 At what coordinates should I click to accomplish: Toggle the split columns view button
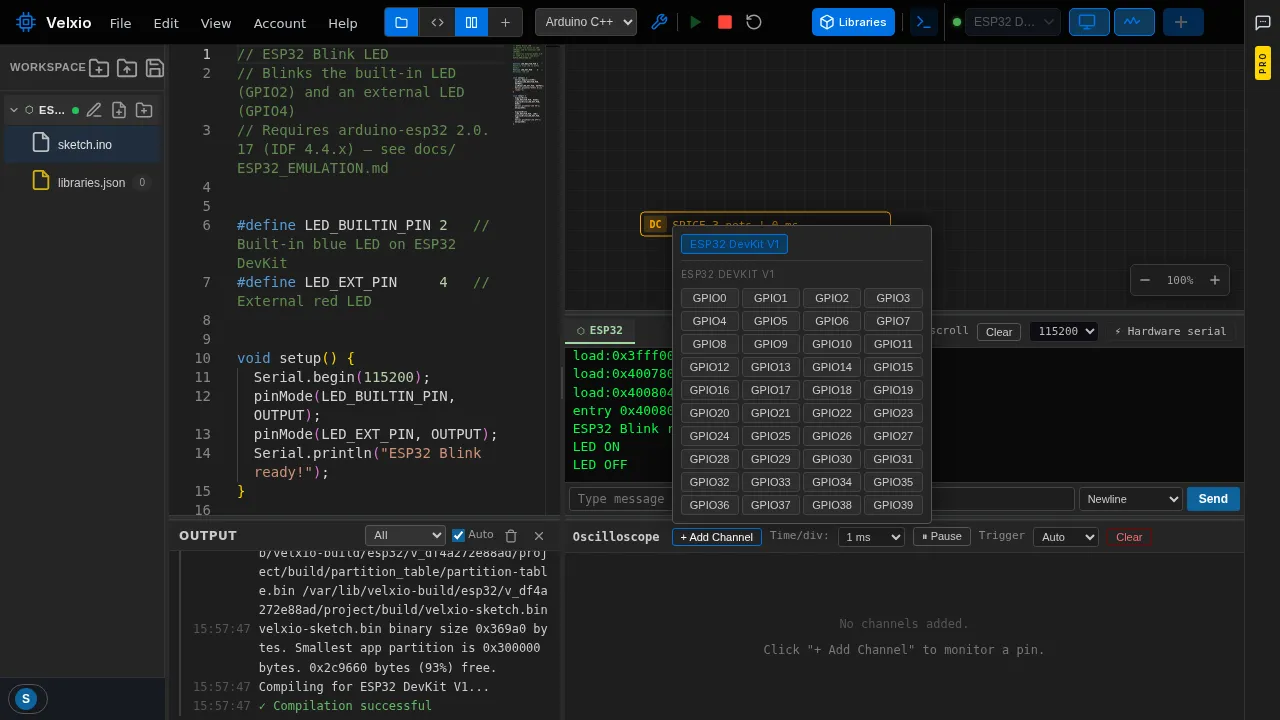[472, 22]
